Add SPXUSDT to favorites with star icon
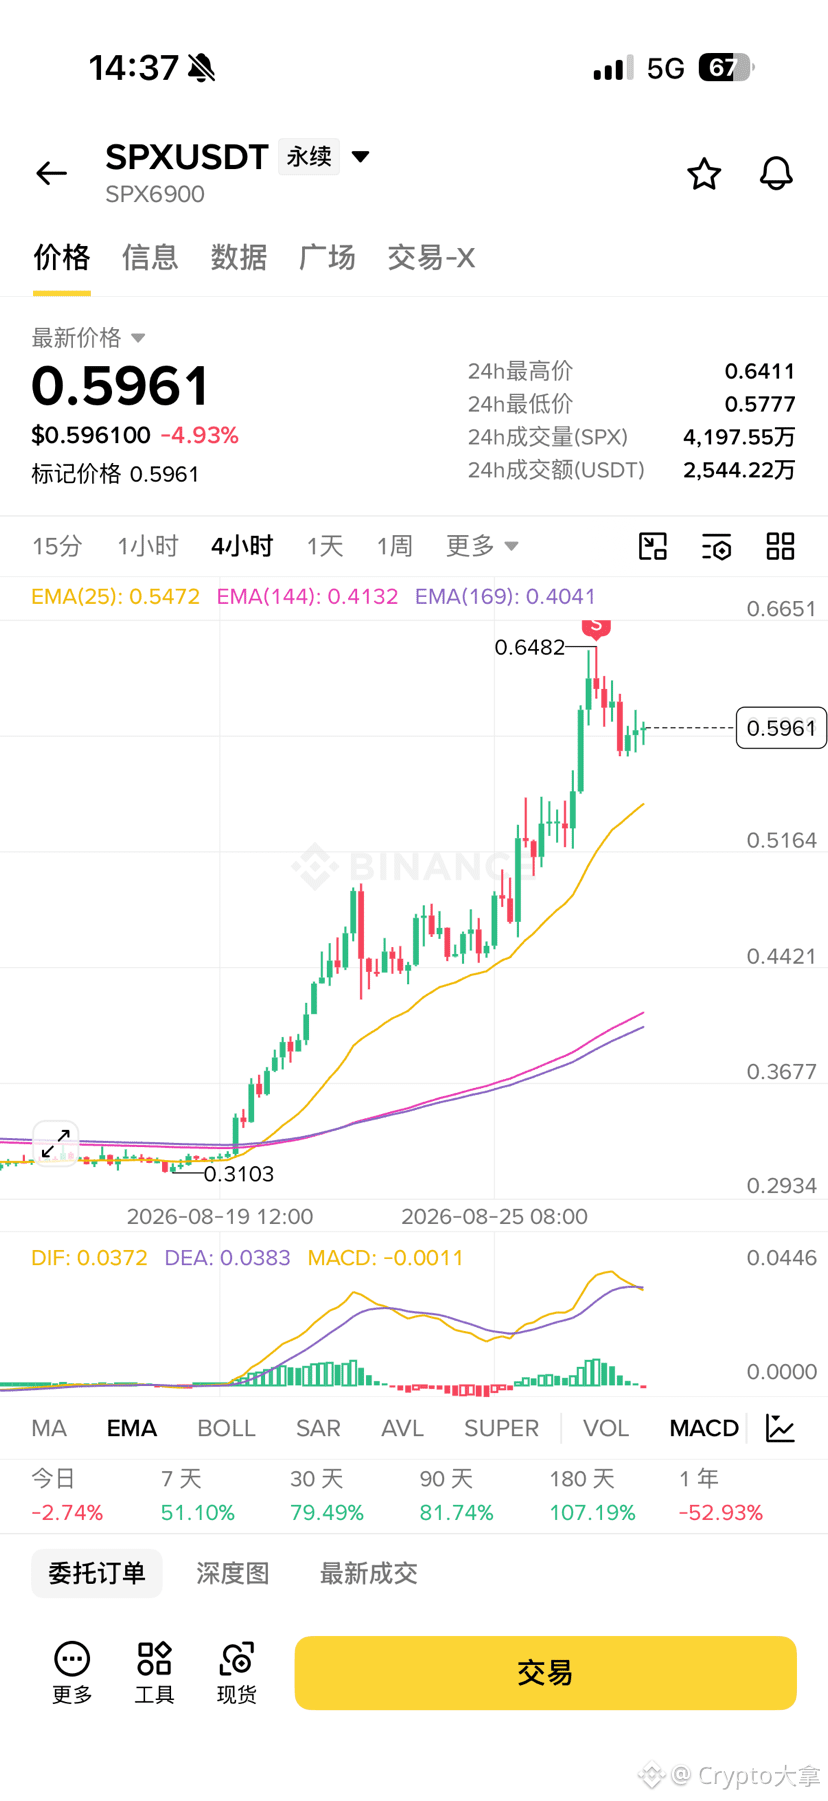This screenshot has height=1801, width=828. coord(704,174)
